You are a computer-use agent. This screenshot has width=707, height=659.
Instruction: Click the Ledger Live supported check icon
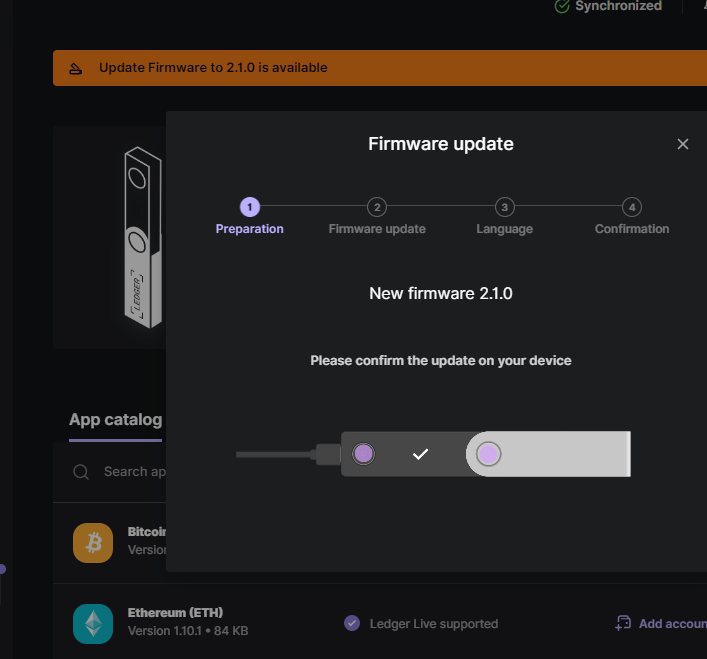tap(352, 623)
